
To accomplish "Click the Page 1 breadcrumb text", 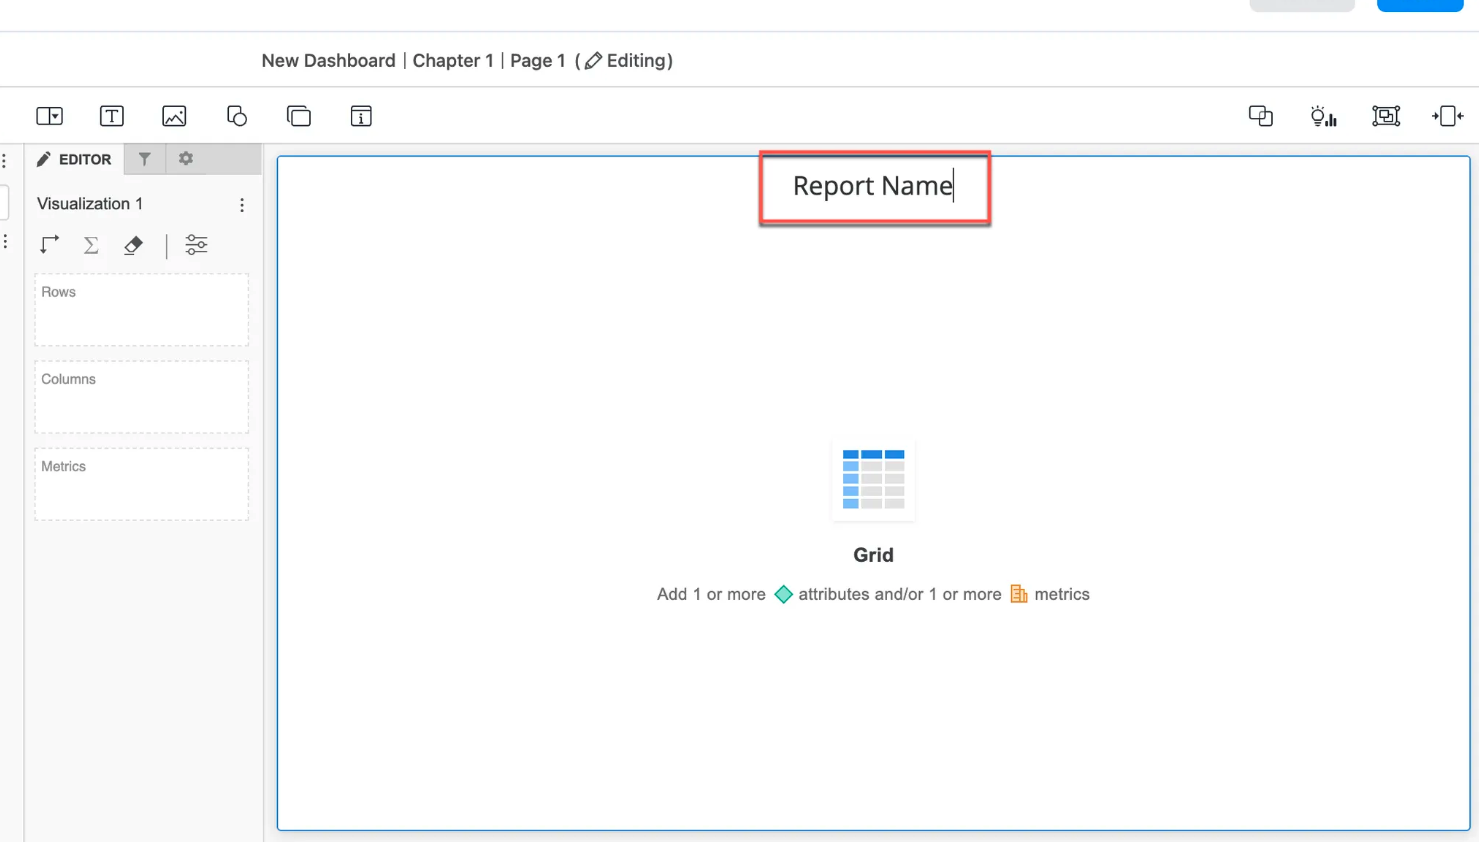I will [x=538, y=61].
